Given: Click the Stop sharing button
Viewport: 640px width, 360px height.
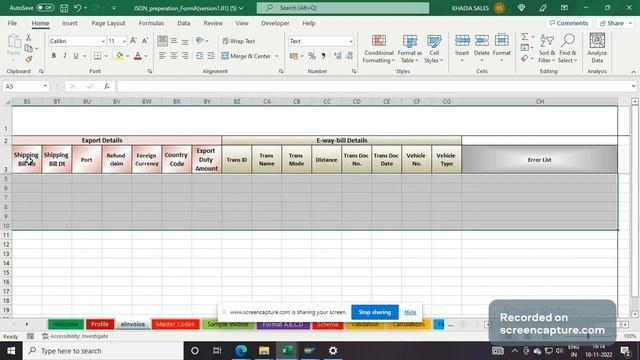Looking at the screenshot, I should pyautogui.click(x=375, y=312).
